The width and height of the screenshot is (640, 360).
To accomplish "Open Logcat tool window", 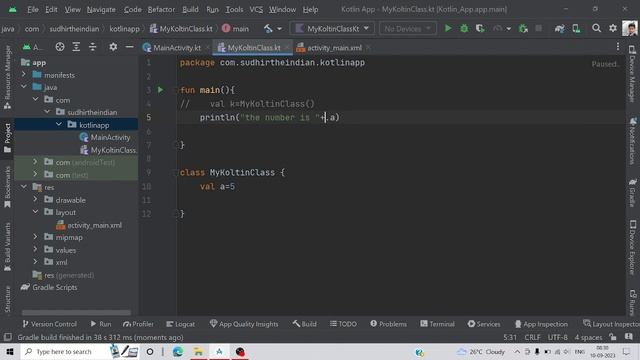I will (x=180, y=324).
